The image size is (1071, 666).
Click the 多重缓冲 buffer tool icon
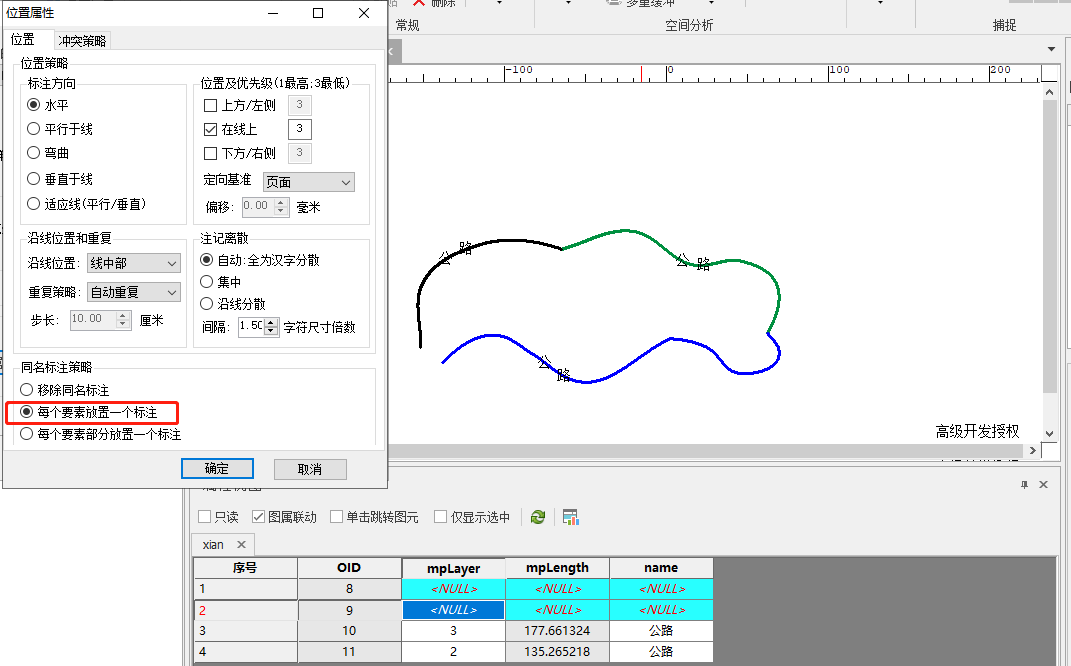[613, 3]
